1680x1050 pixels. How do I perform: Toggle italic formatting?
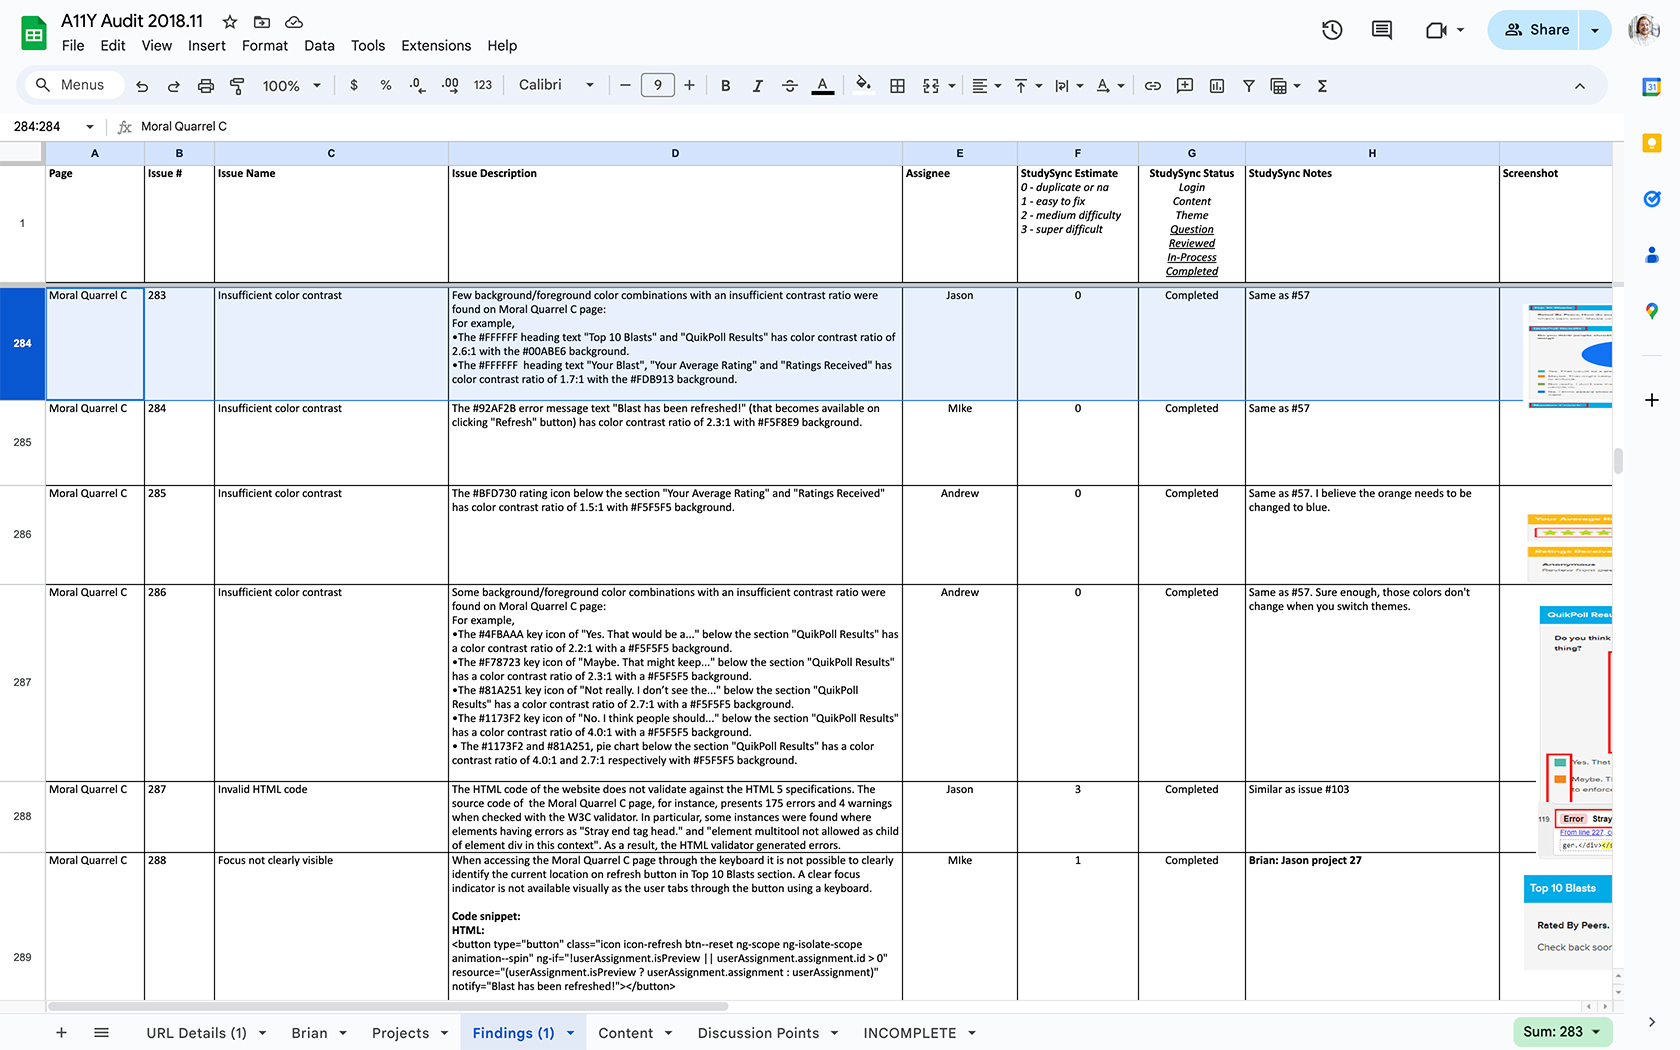coord(758,86)
